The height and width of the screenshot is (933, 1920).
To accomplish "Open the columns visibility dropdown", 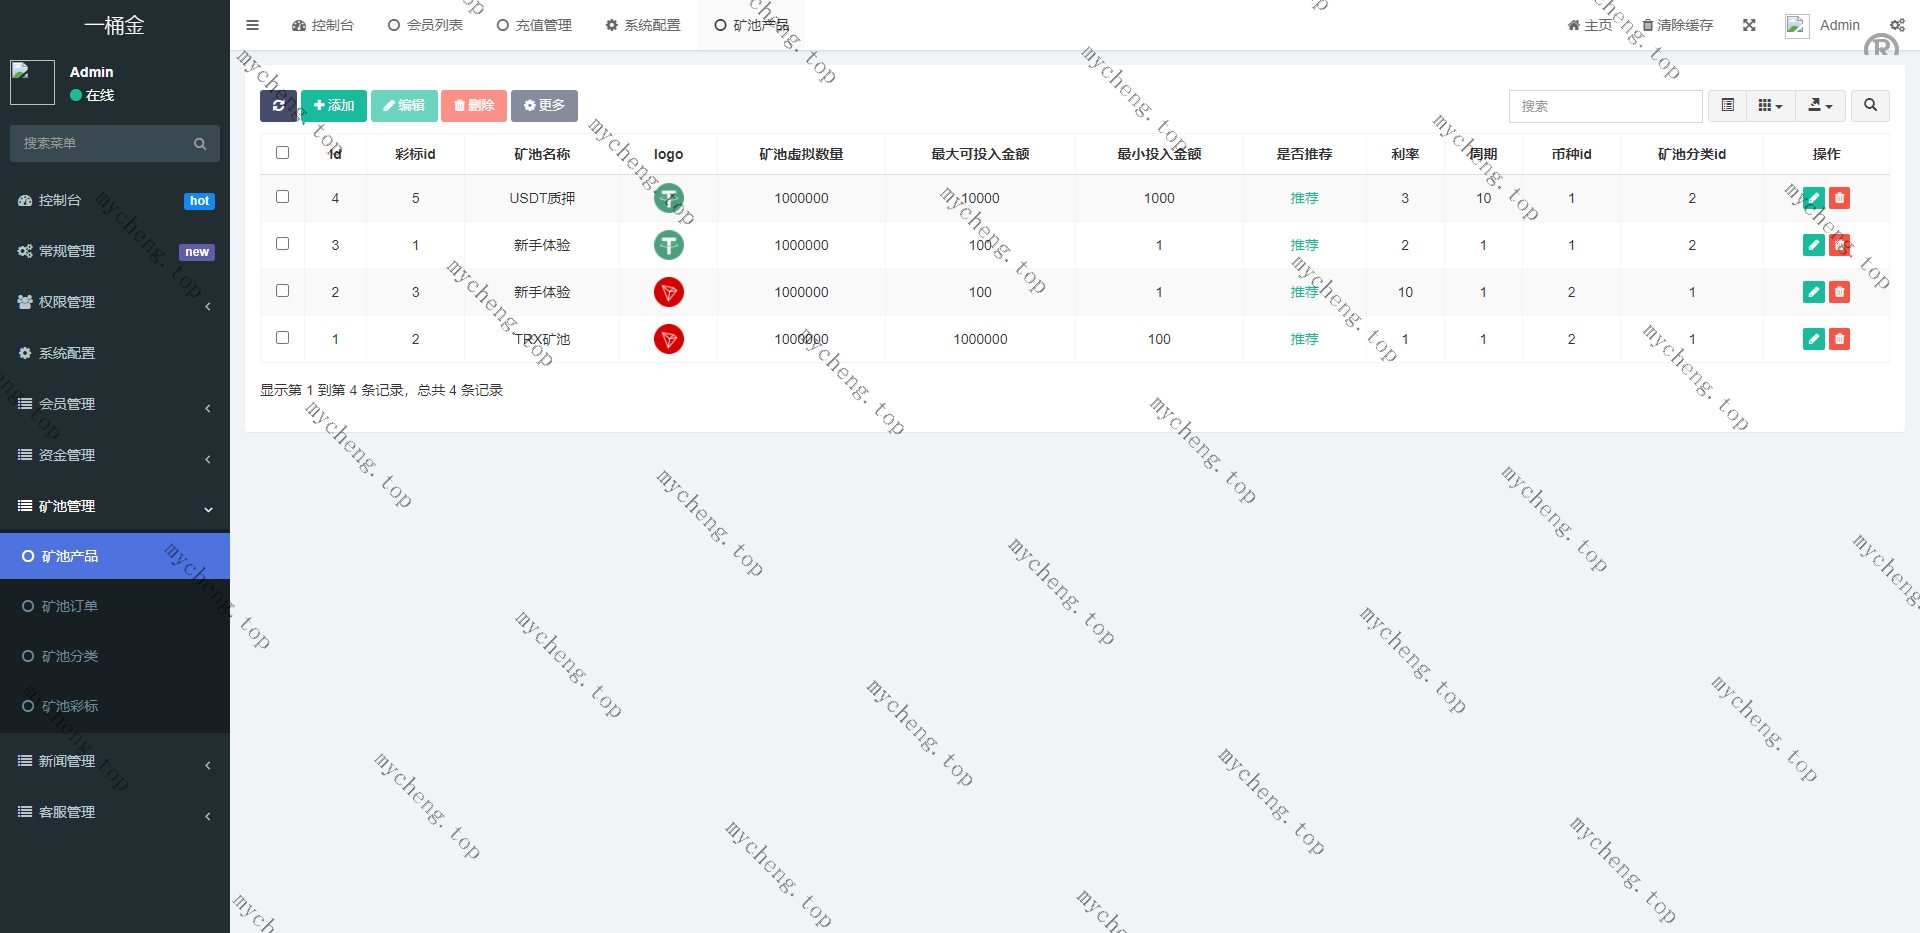I will point(1770,106).
